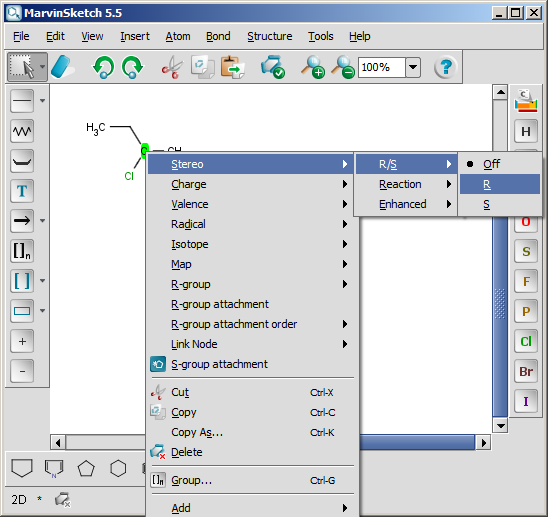The width and height of the screenshot is (548, 517).
Task: Select the Off stereo radio option
Action: coord(499,164)
